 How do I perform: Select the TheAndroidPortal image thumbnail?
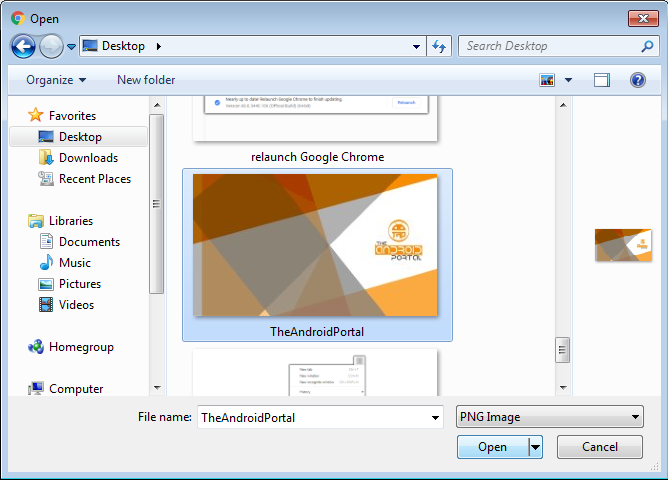[x=315, y=245]
